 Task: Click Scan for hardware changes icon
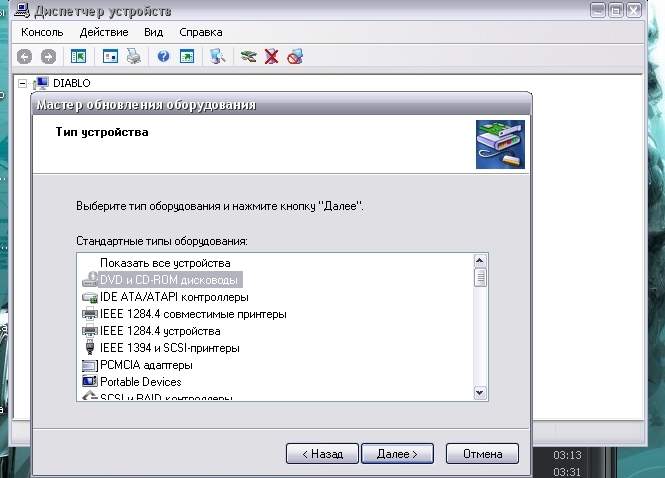[x=217, y=57]
